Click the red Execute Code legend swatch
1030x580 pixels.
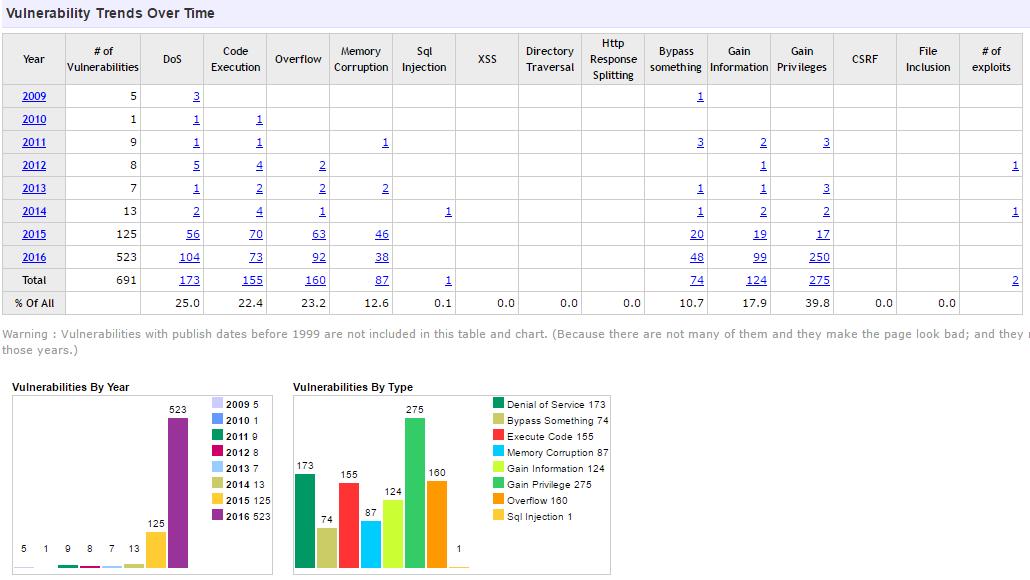(x=498, y=436)
